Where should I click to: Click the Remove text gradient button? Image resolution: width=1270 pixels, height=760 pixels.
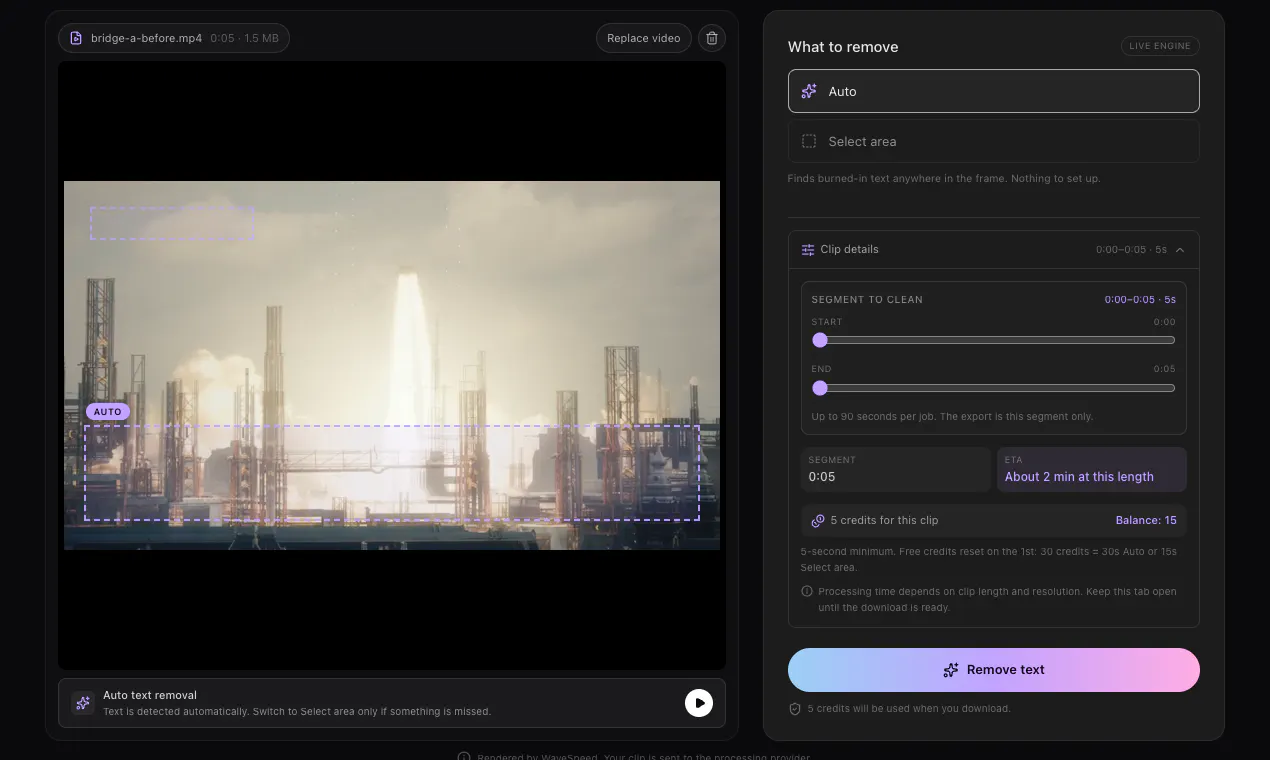tap(993, 670)
